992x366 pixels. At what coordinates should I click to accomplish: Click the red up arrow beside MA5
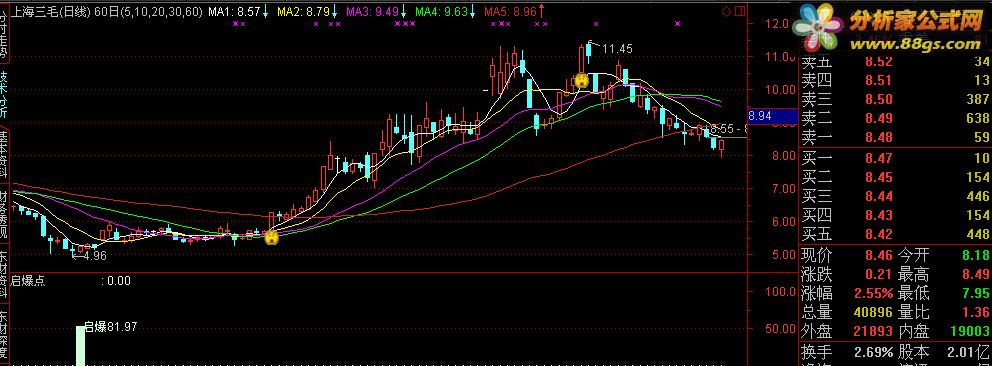[542, 11]
